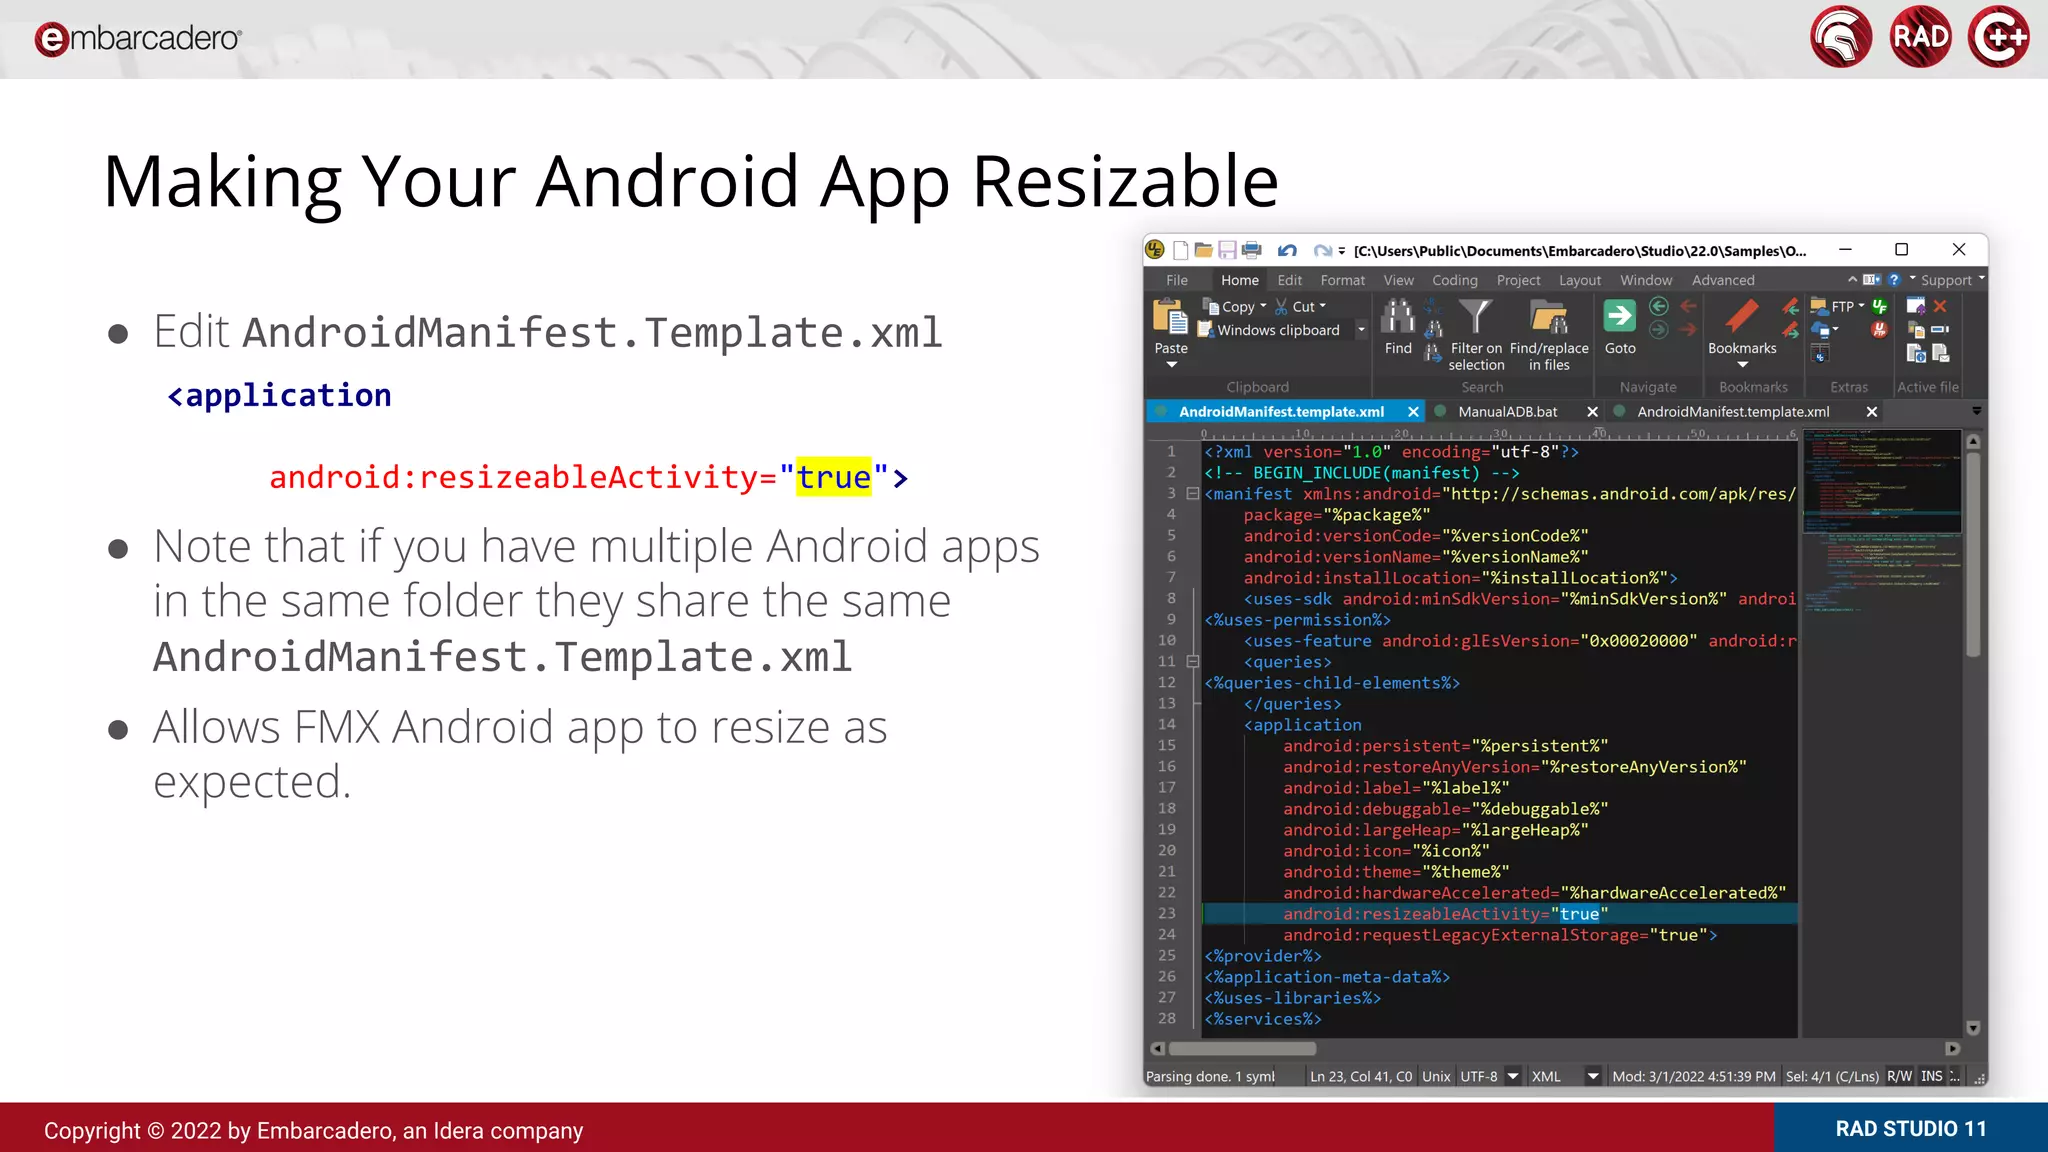Switch to the ManualADB.bat file tab

coord(1507,412)
